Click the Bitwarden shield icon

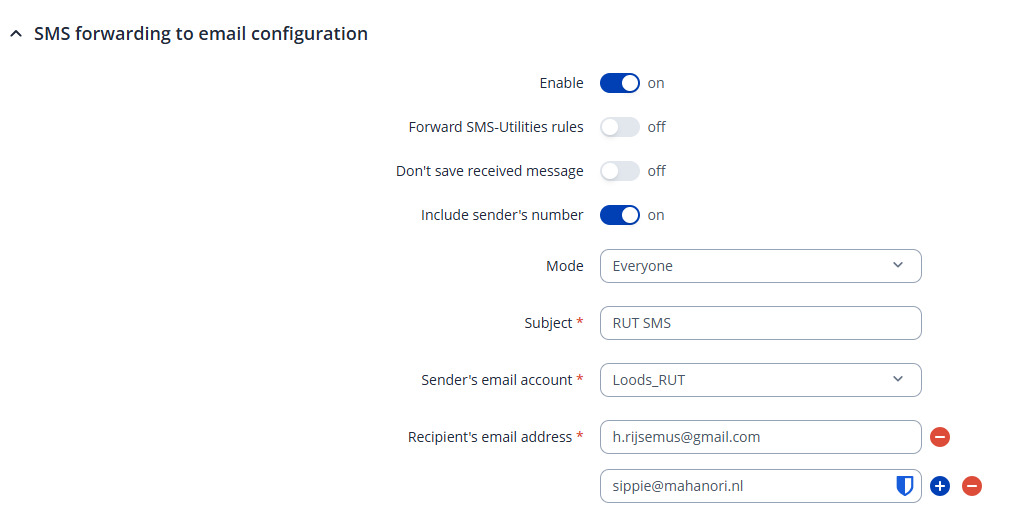[904, 486]
